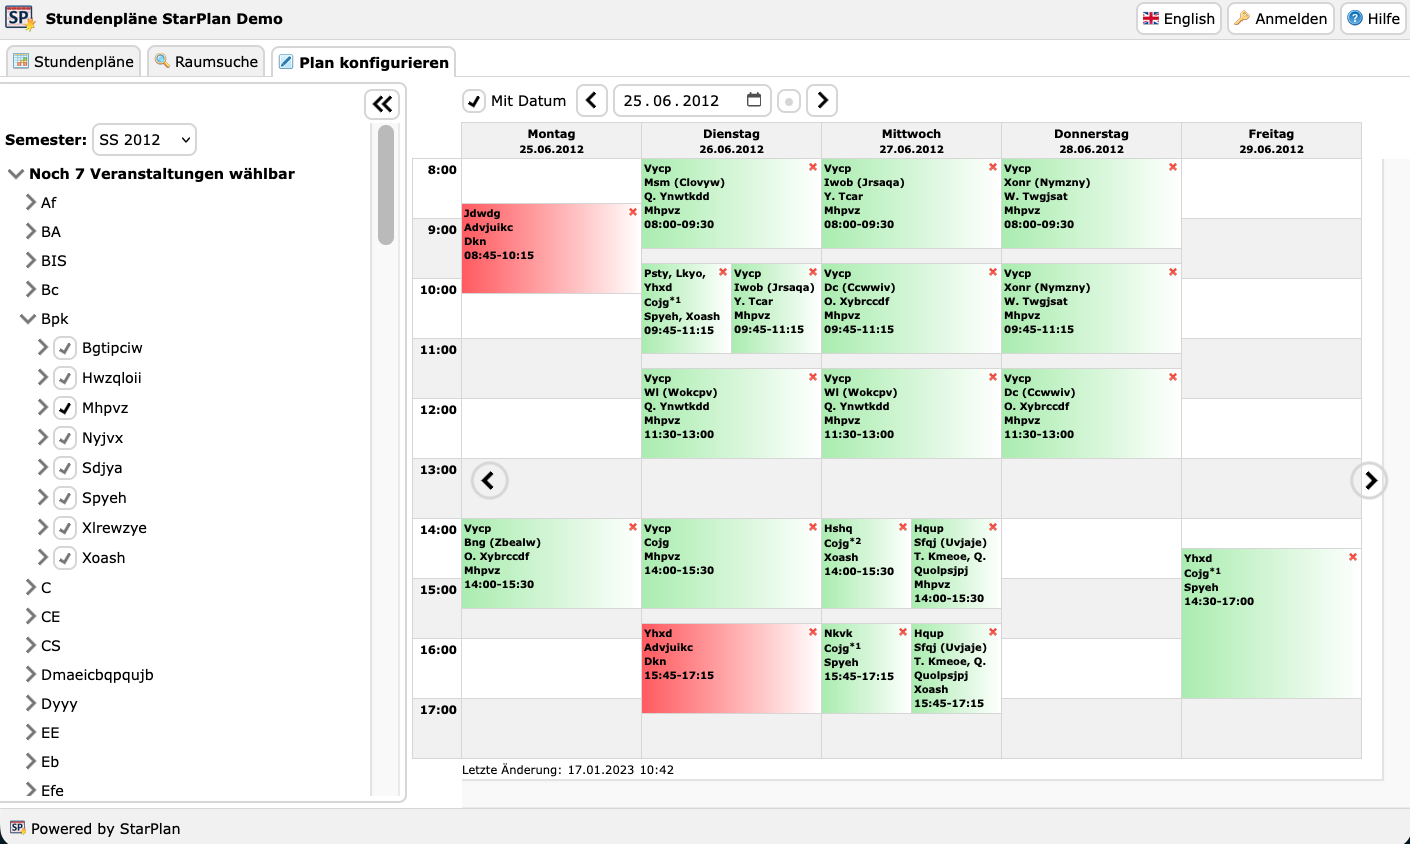The image size is (1410, 844).
Task: Click the sidebar vertical scrollbar
Action: (386, 185)
